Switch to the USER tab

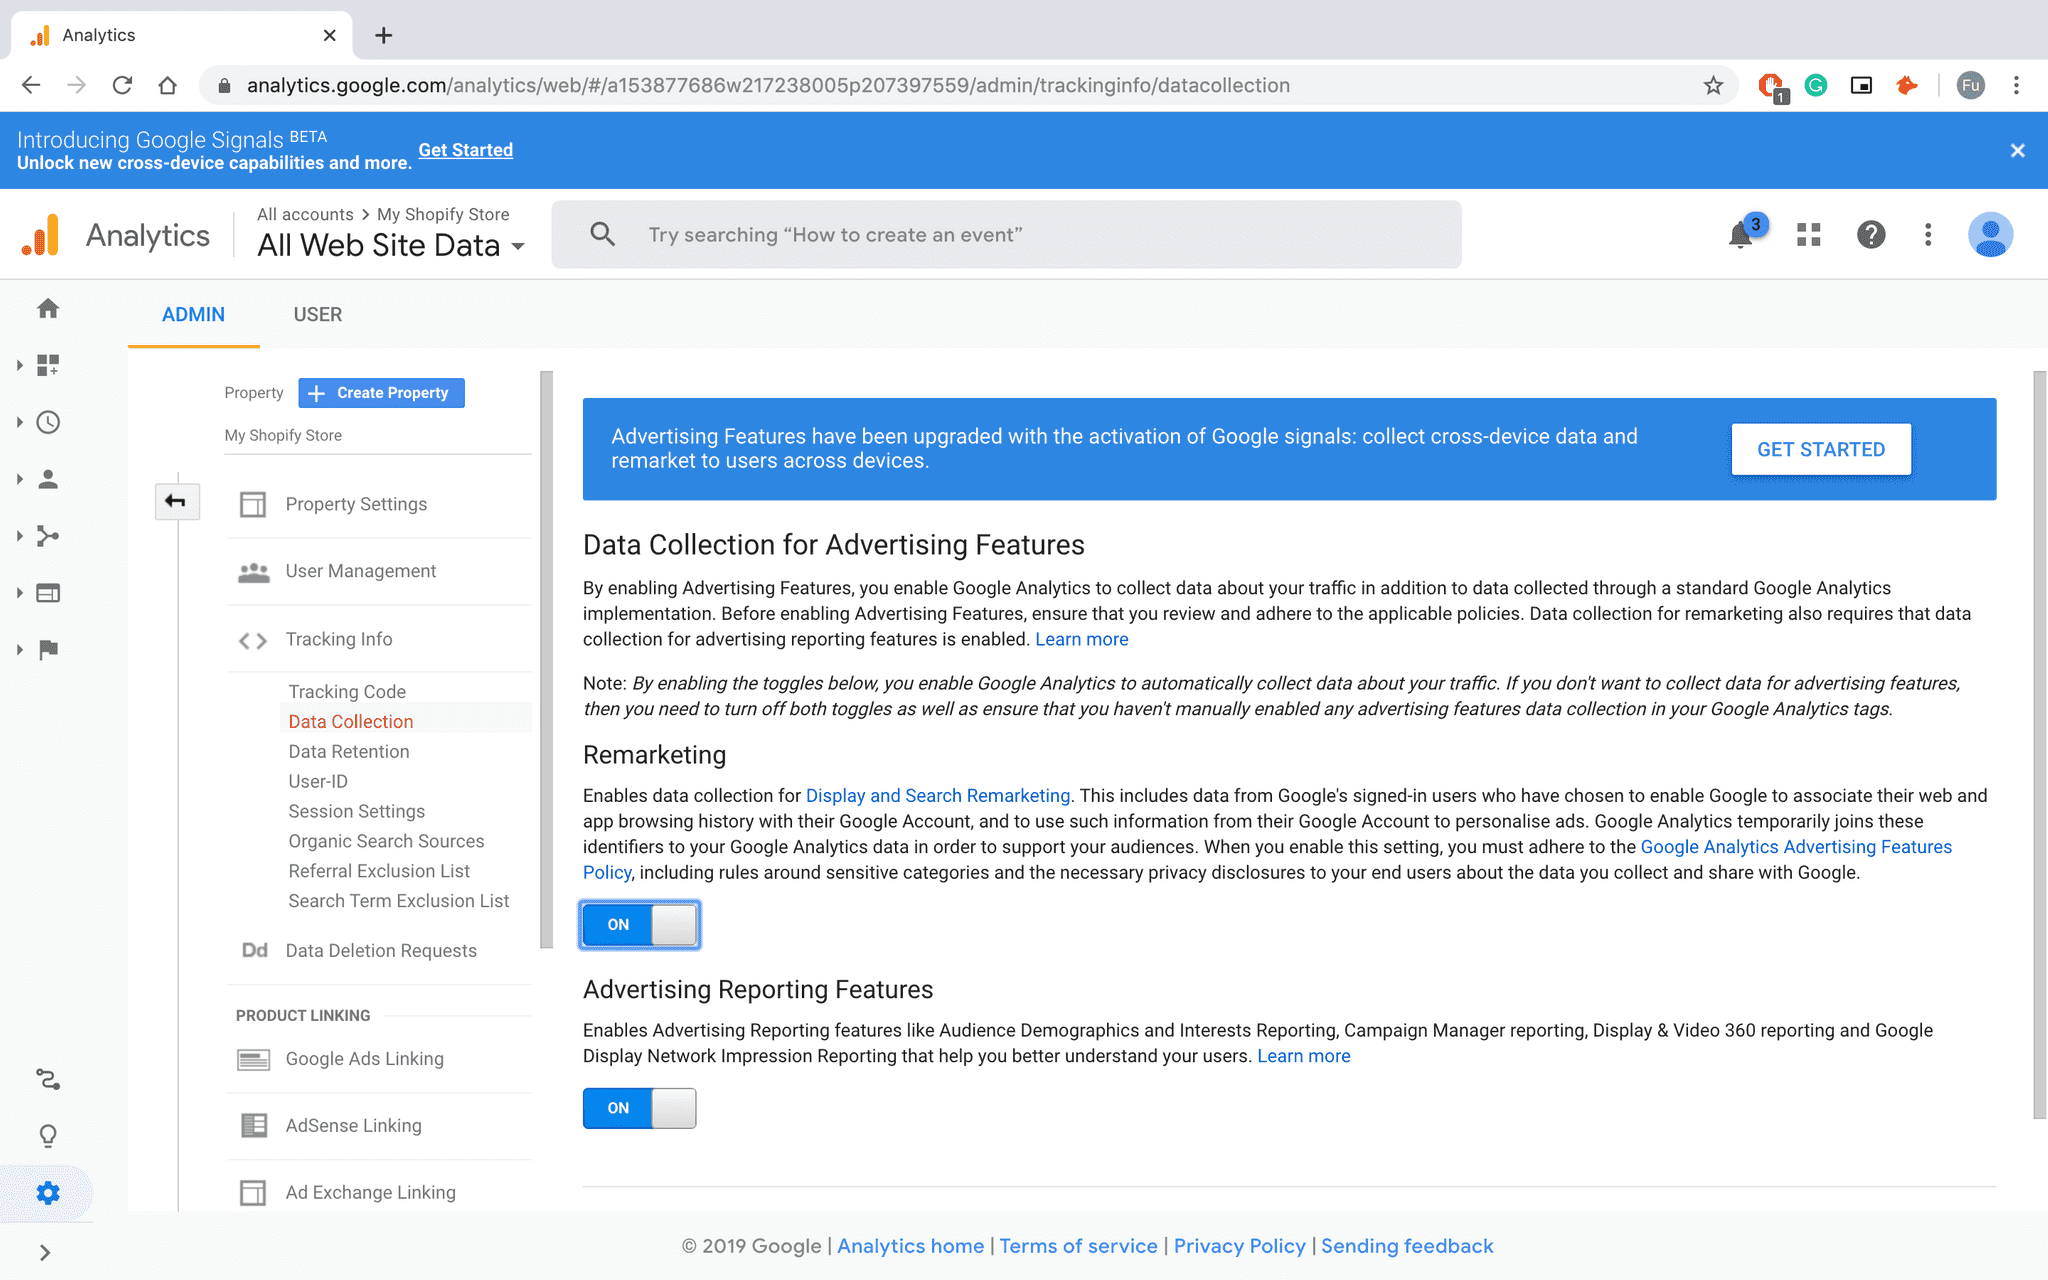(318, 314)
